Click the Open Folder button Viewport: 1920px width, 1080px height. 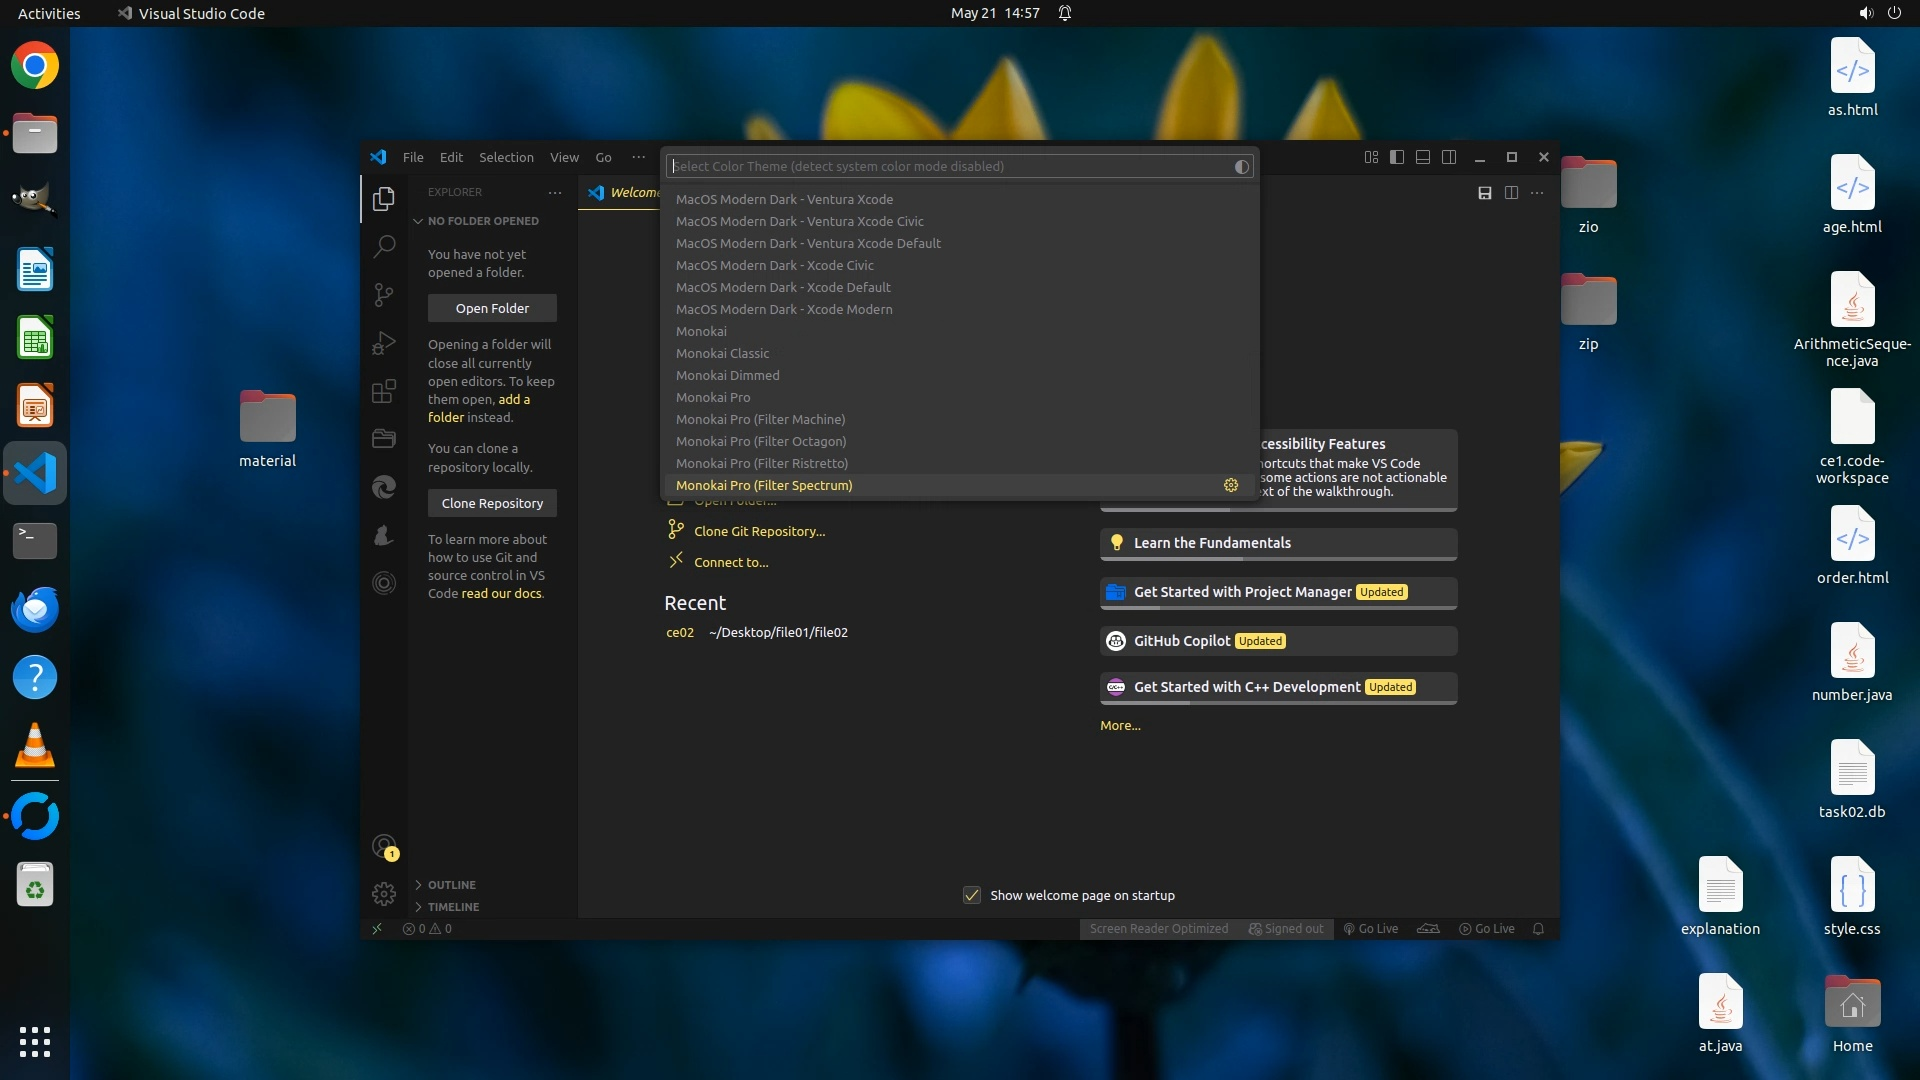tap(492, 308)
